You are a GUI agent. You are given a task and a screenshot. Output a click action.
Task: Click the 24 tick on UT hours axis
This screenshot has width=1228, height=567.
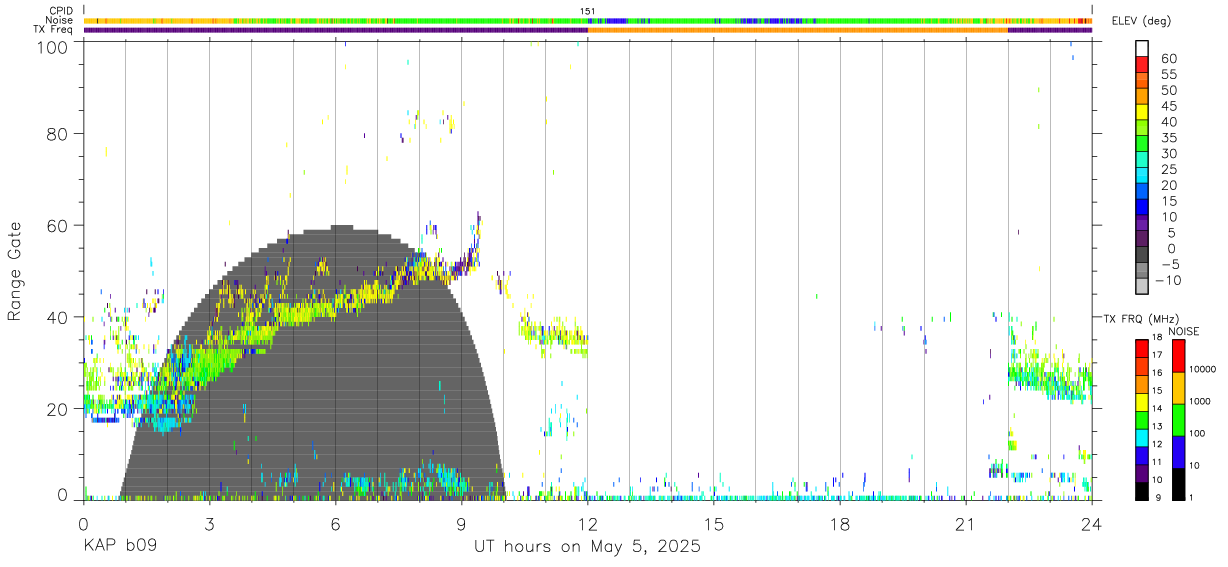1091,523
